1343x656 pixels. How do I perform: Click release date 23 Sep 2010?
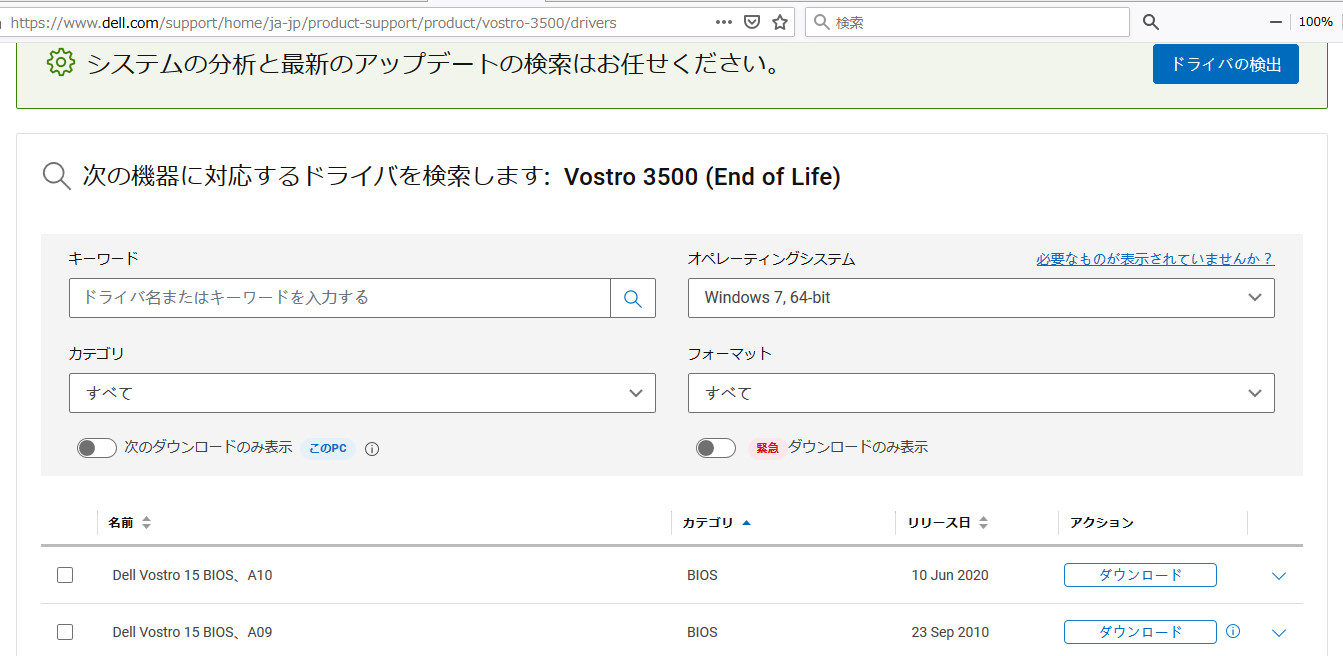pyautogui.click(x=950, y=632)
